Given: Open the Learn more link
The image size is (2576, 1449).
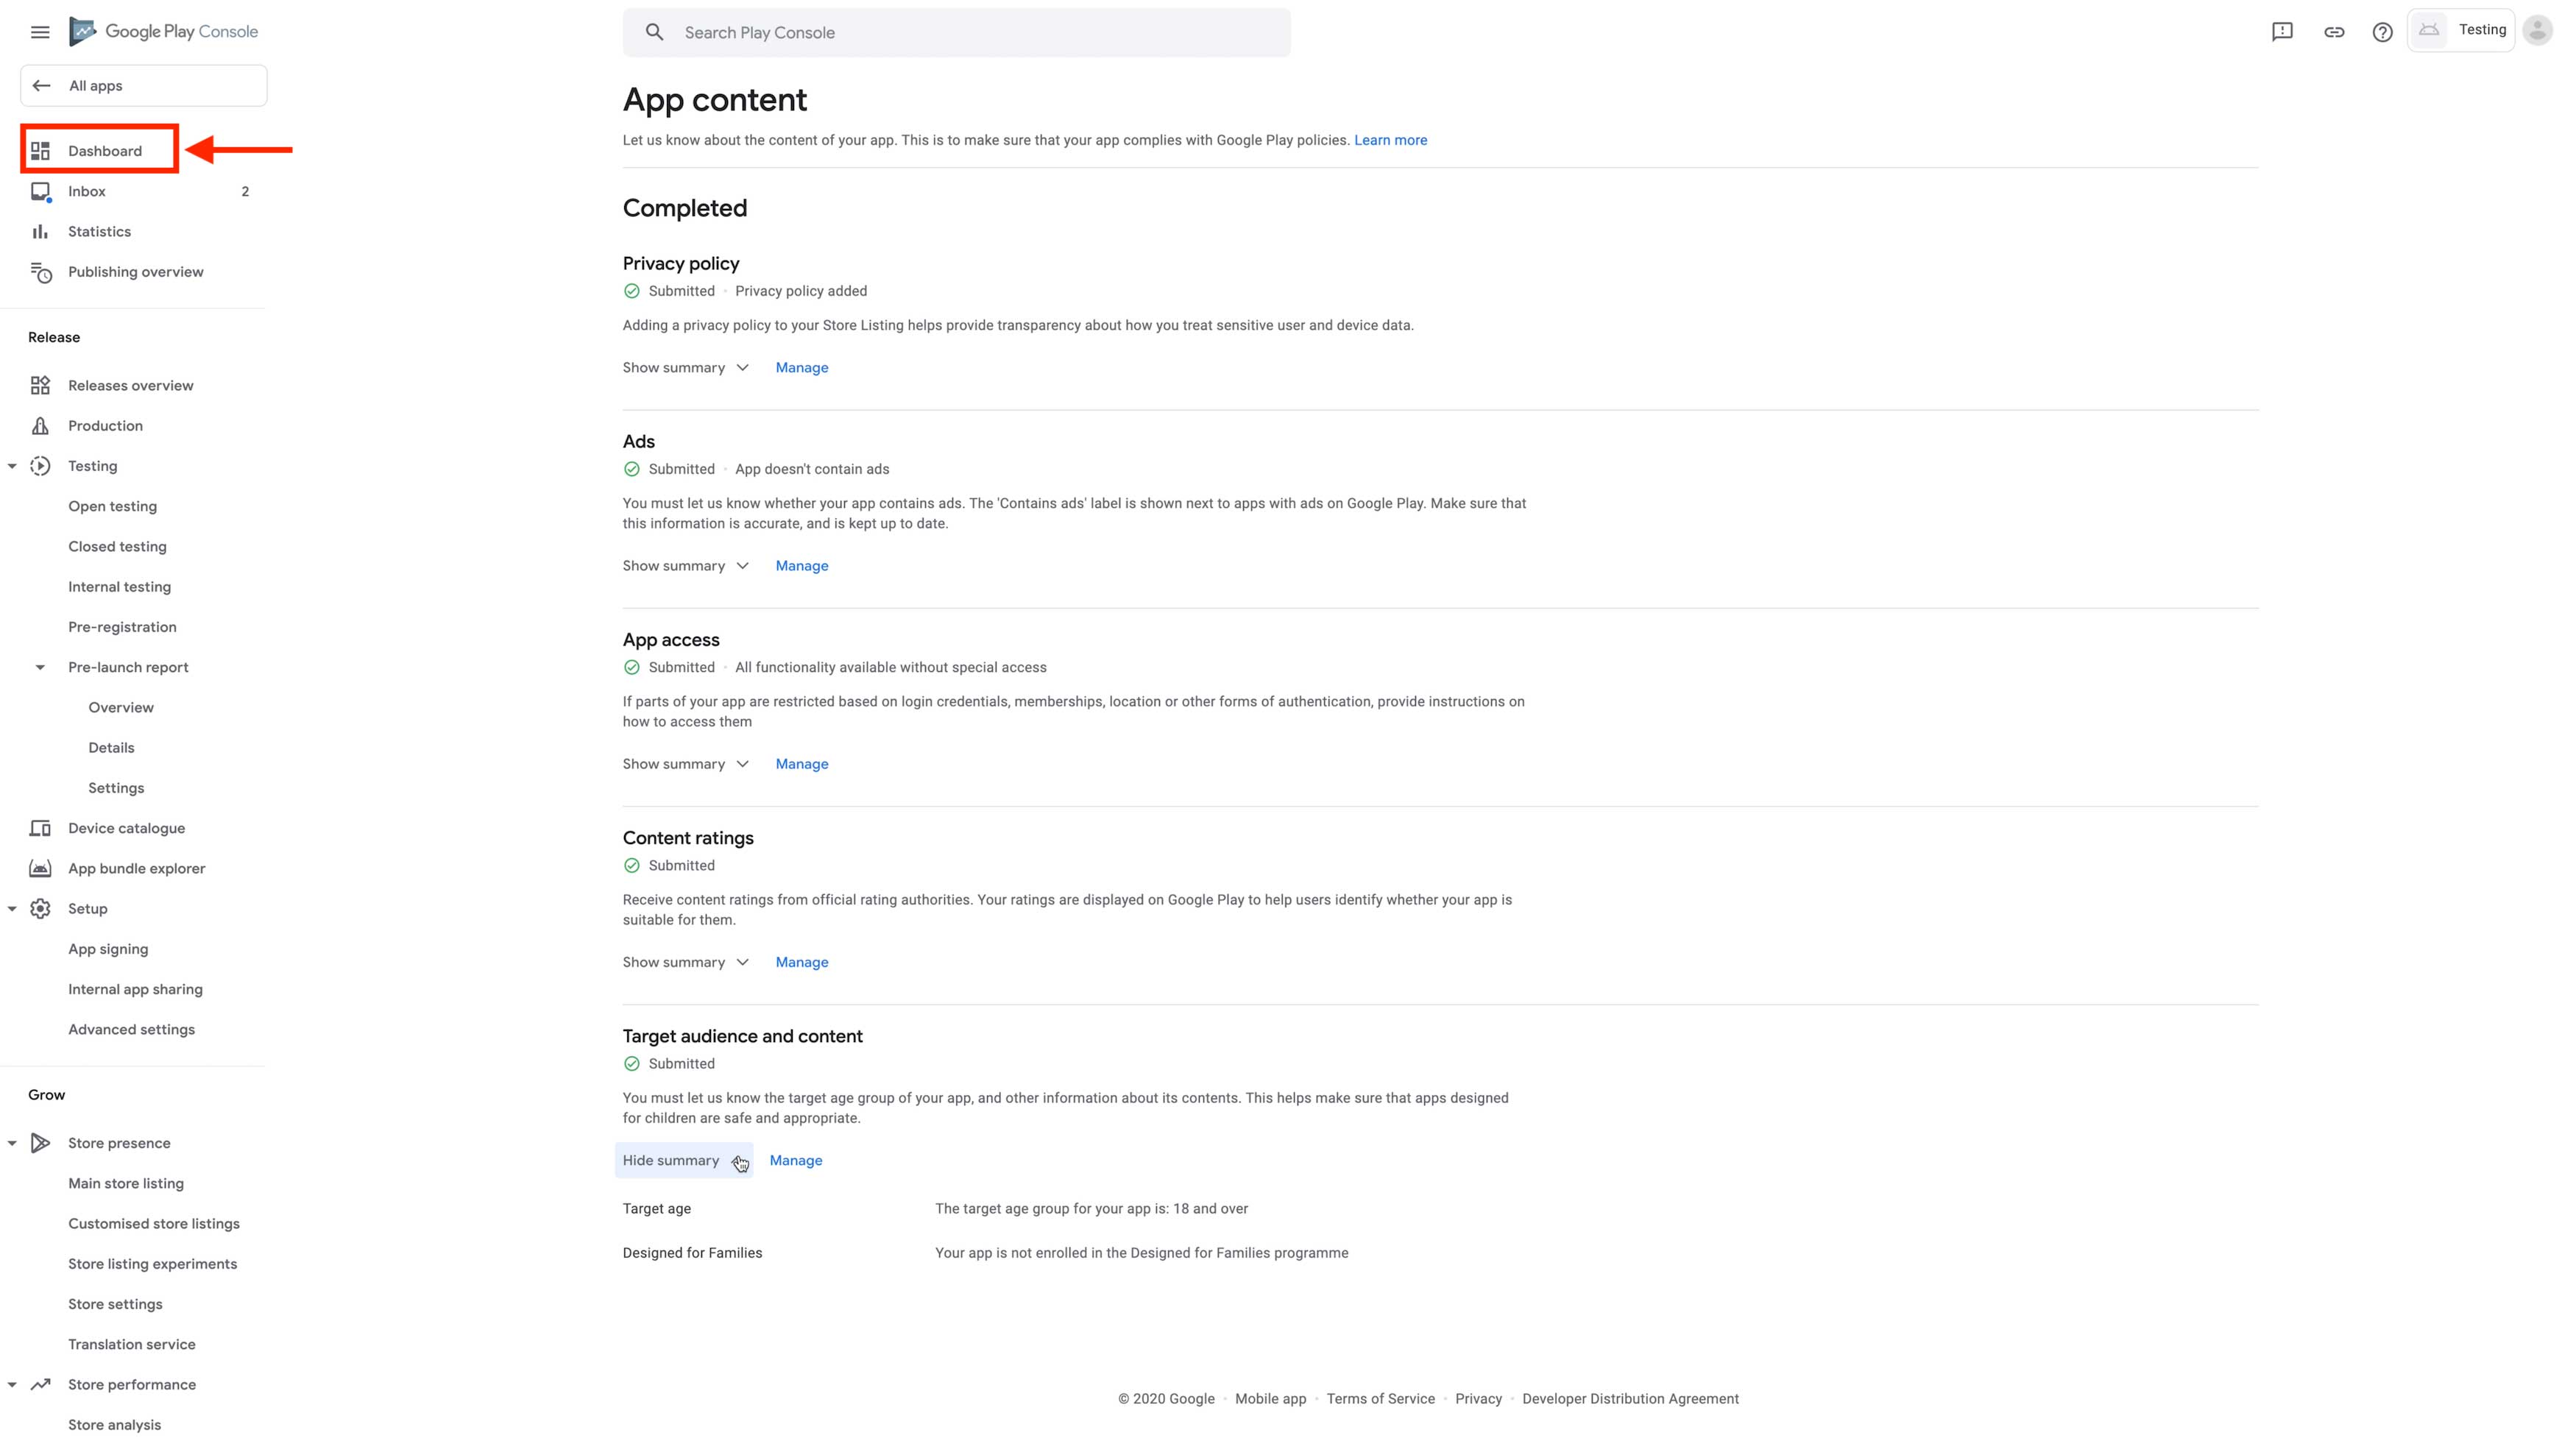Looking at the screenshot, I should tap(1390, 140).
